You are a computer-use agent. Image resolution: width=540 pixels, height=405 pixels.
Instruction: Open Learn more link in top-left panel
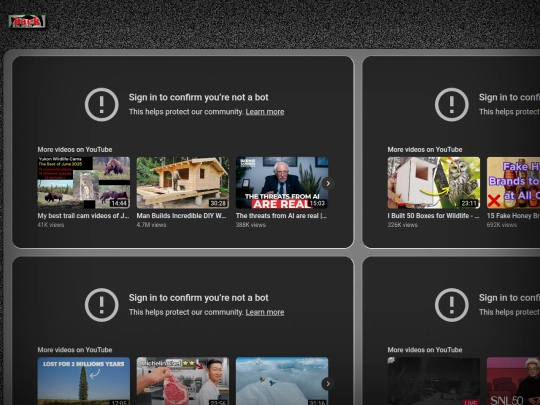click(x=265, y=112)
